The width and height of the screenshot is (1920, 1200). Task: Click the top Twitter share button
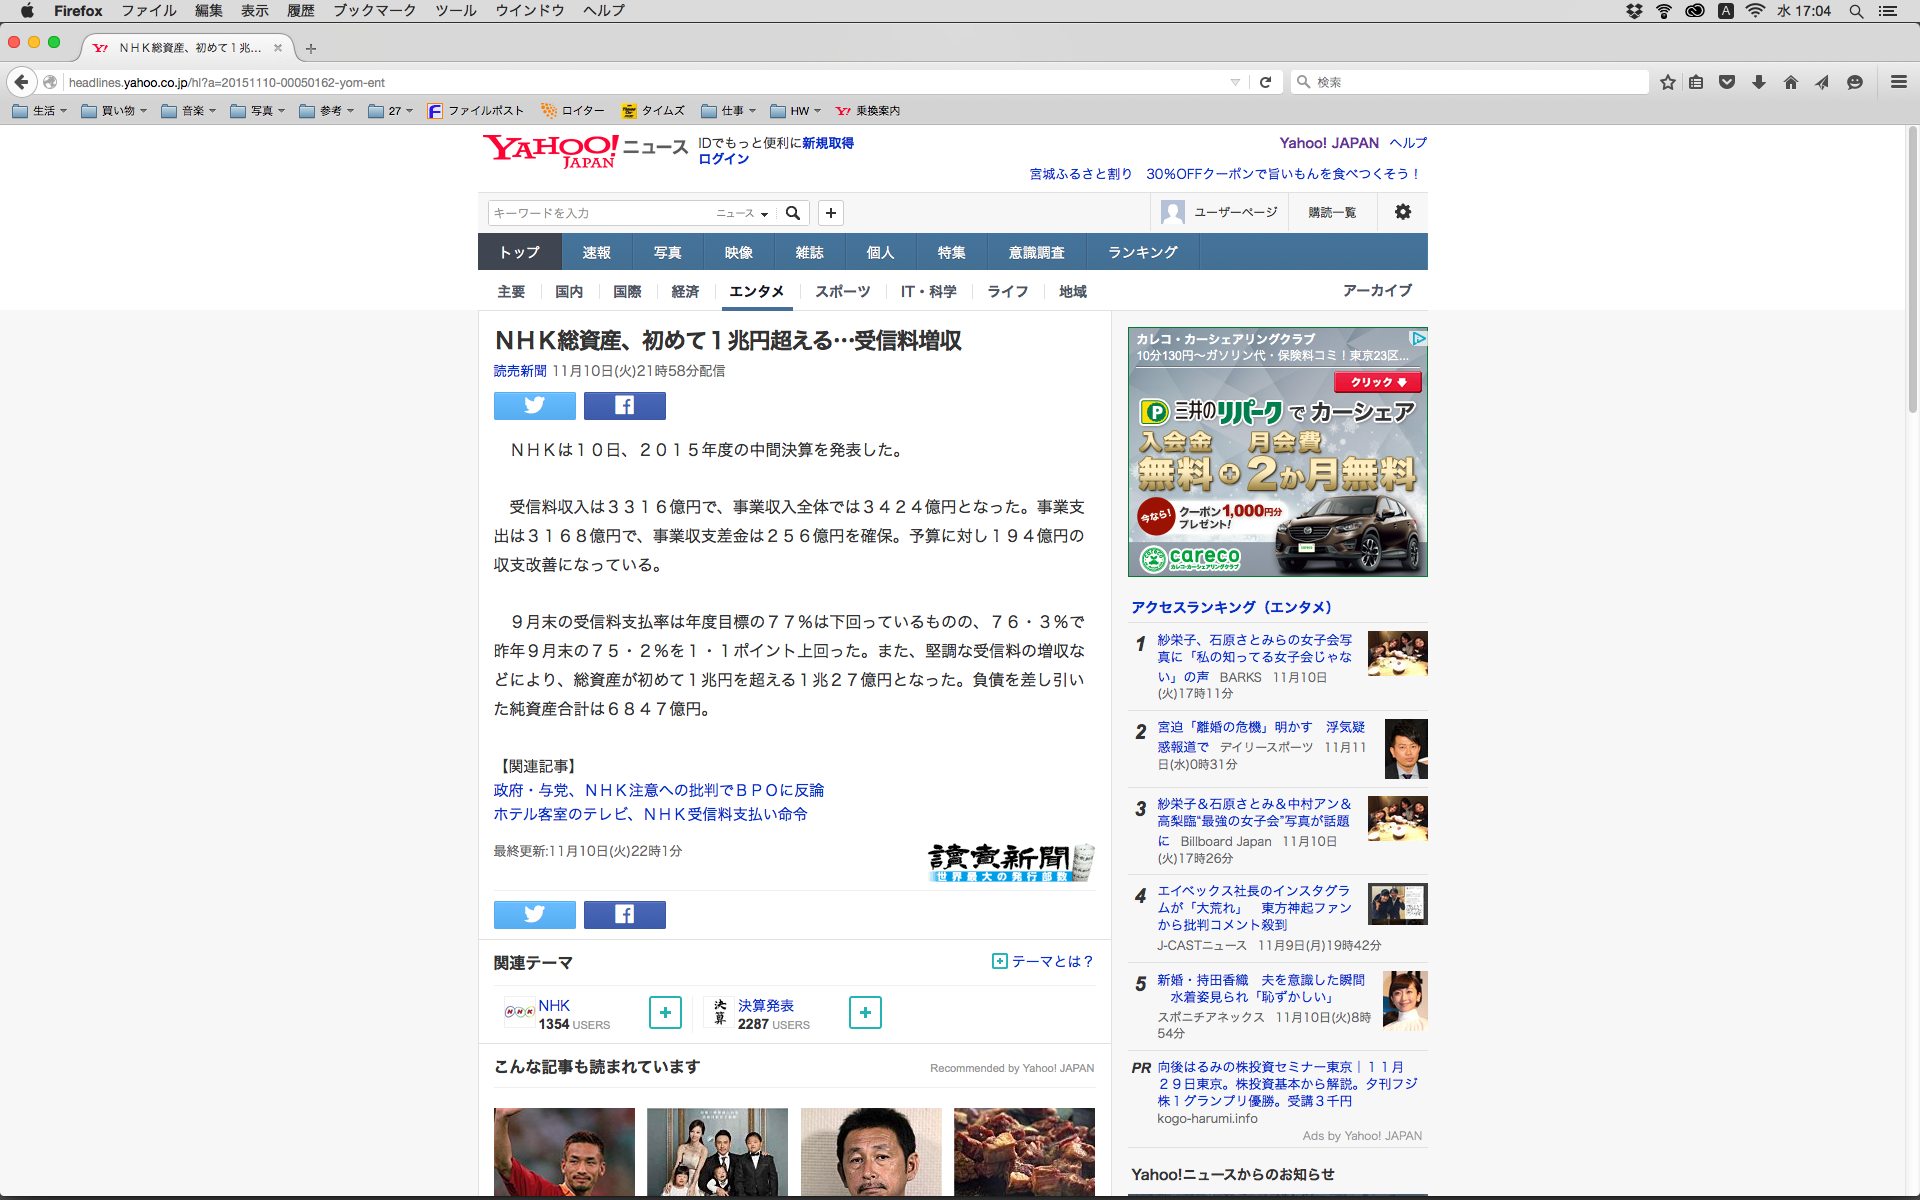[x=534, y=405]
